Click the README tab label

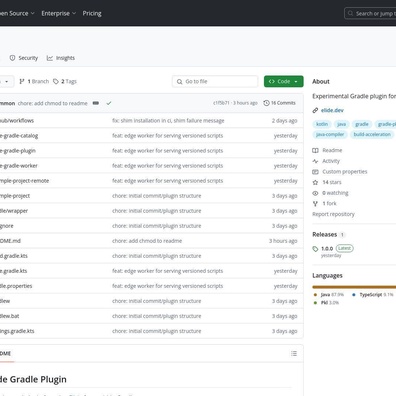[x=6, y=353]
